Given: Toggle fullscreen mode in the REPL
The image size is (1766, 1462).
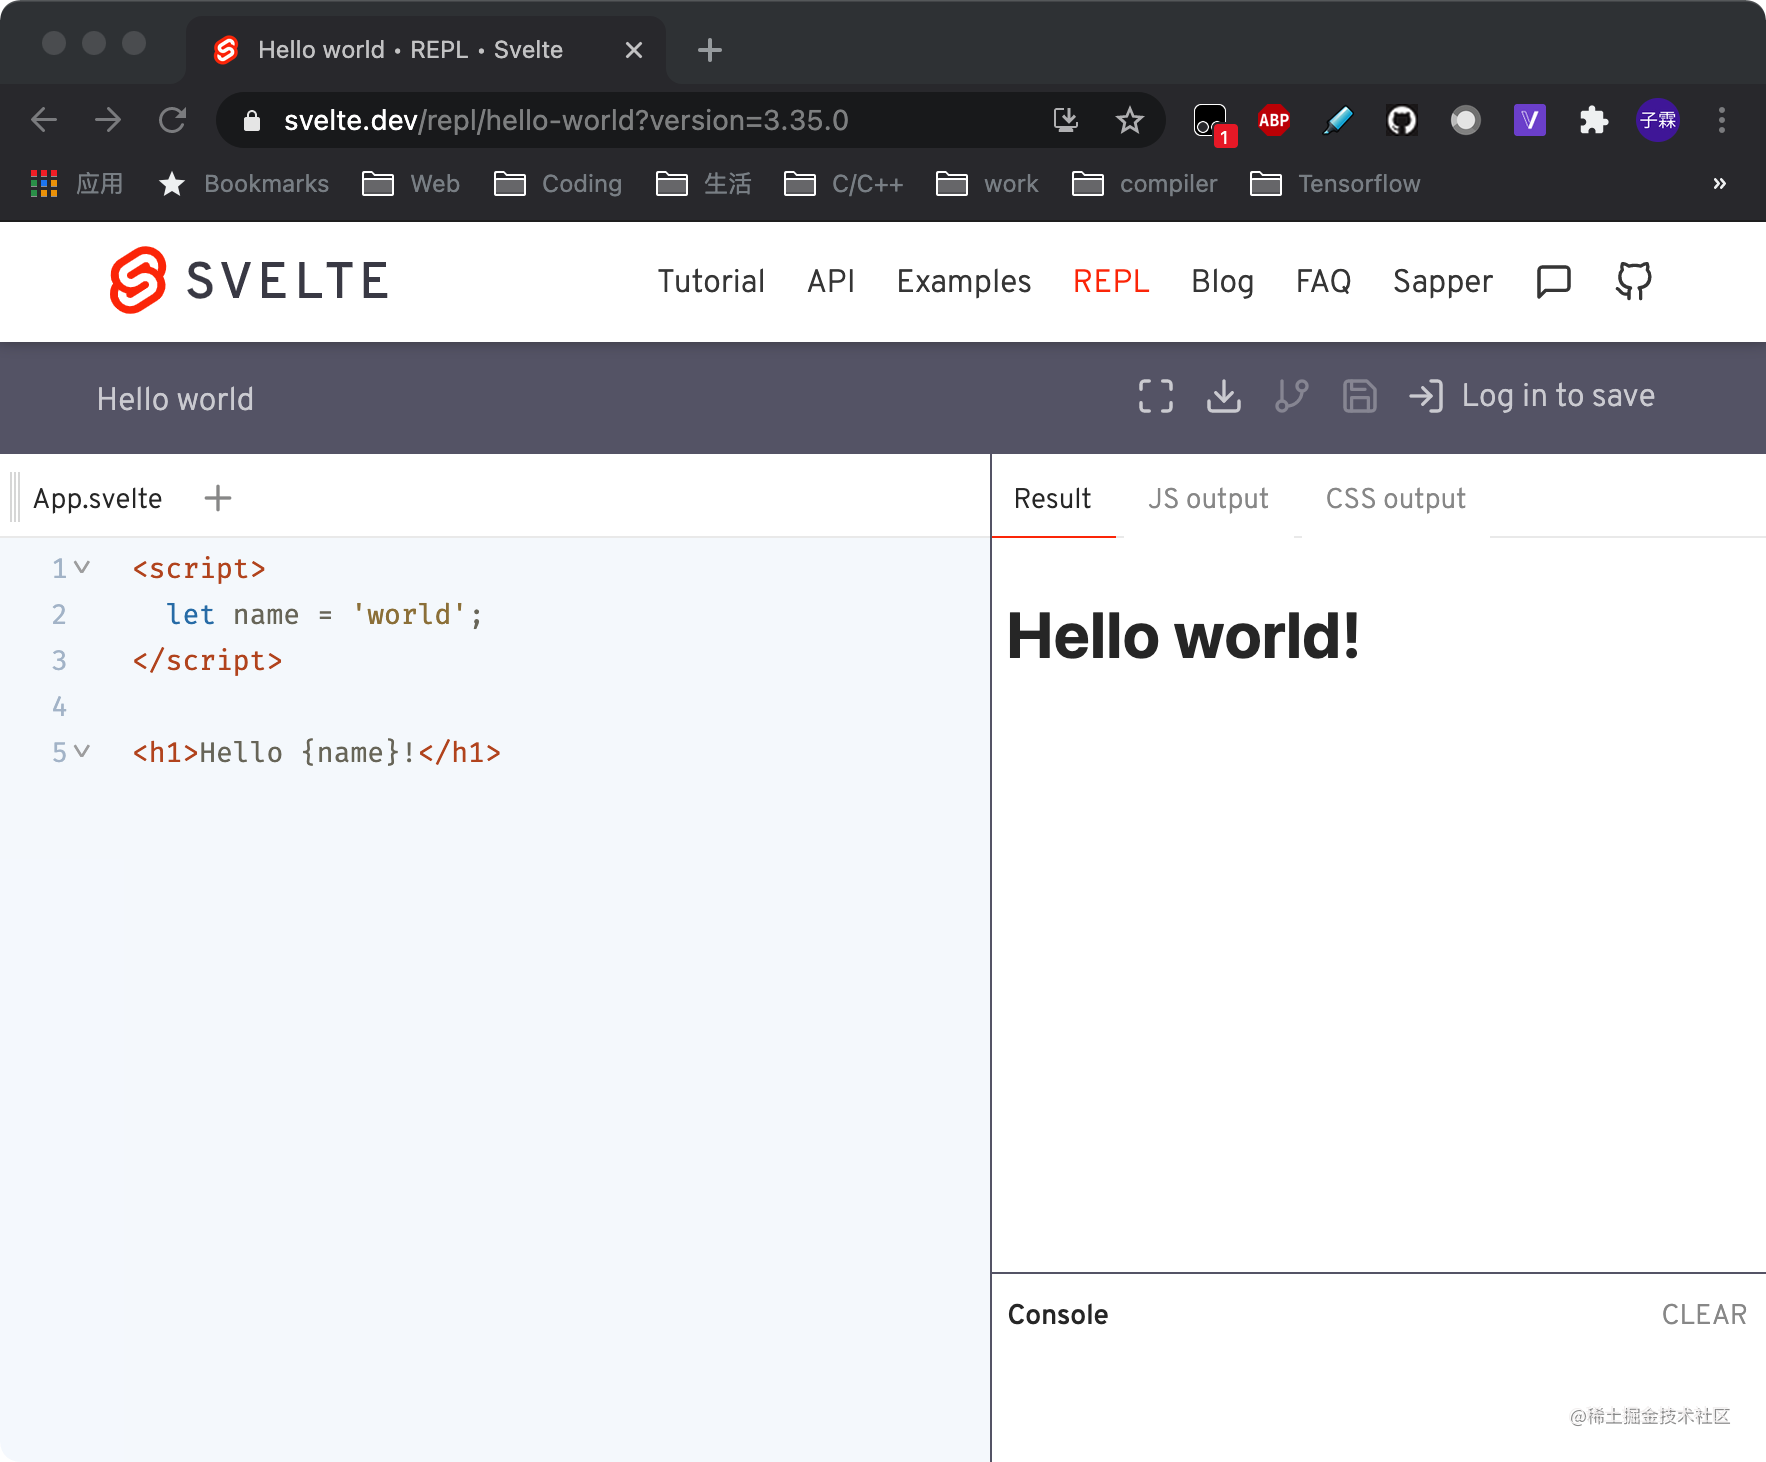Looking at the screenshot, I should point(1155,396).
